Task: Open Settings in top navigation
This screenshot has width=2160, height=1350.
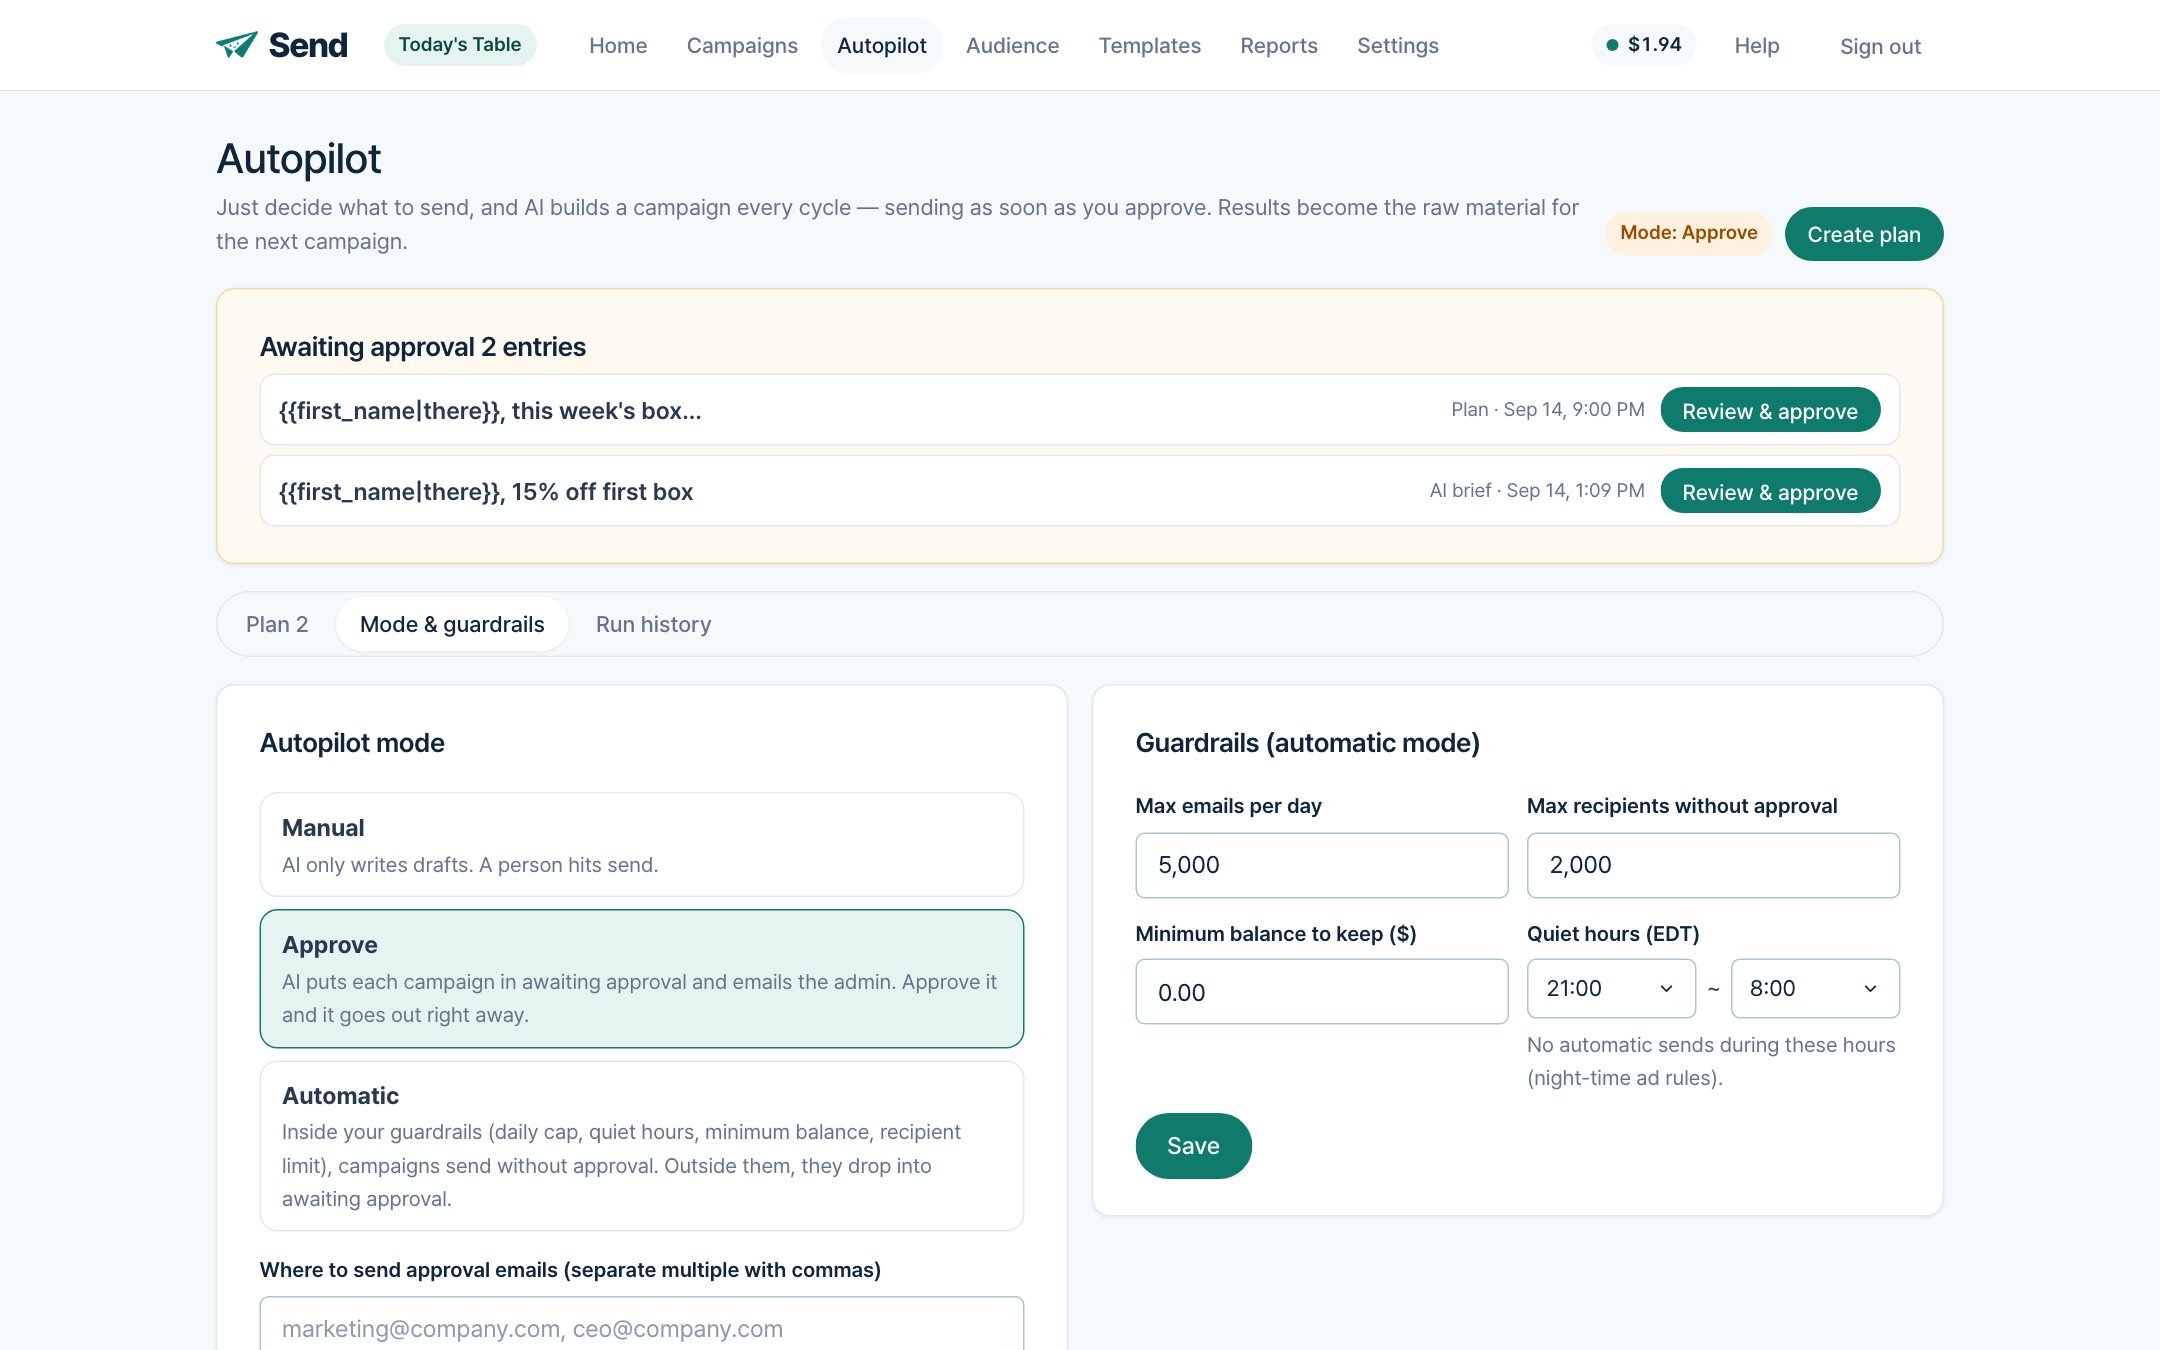Action: [1397, 45]
